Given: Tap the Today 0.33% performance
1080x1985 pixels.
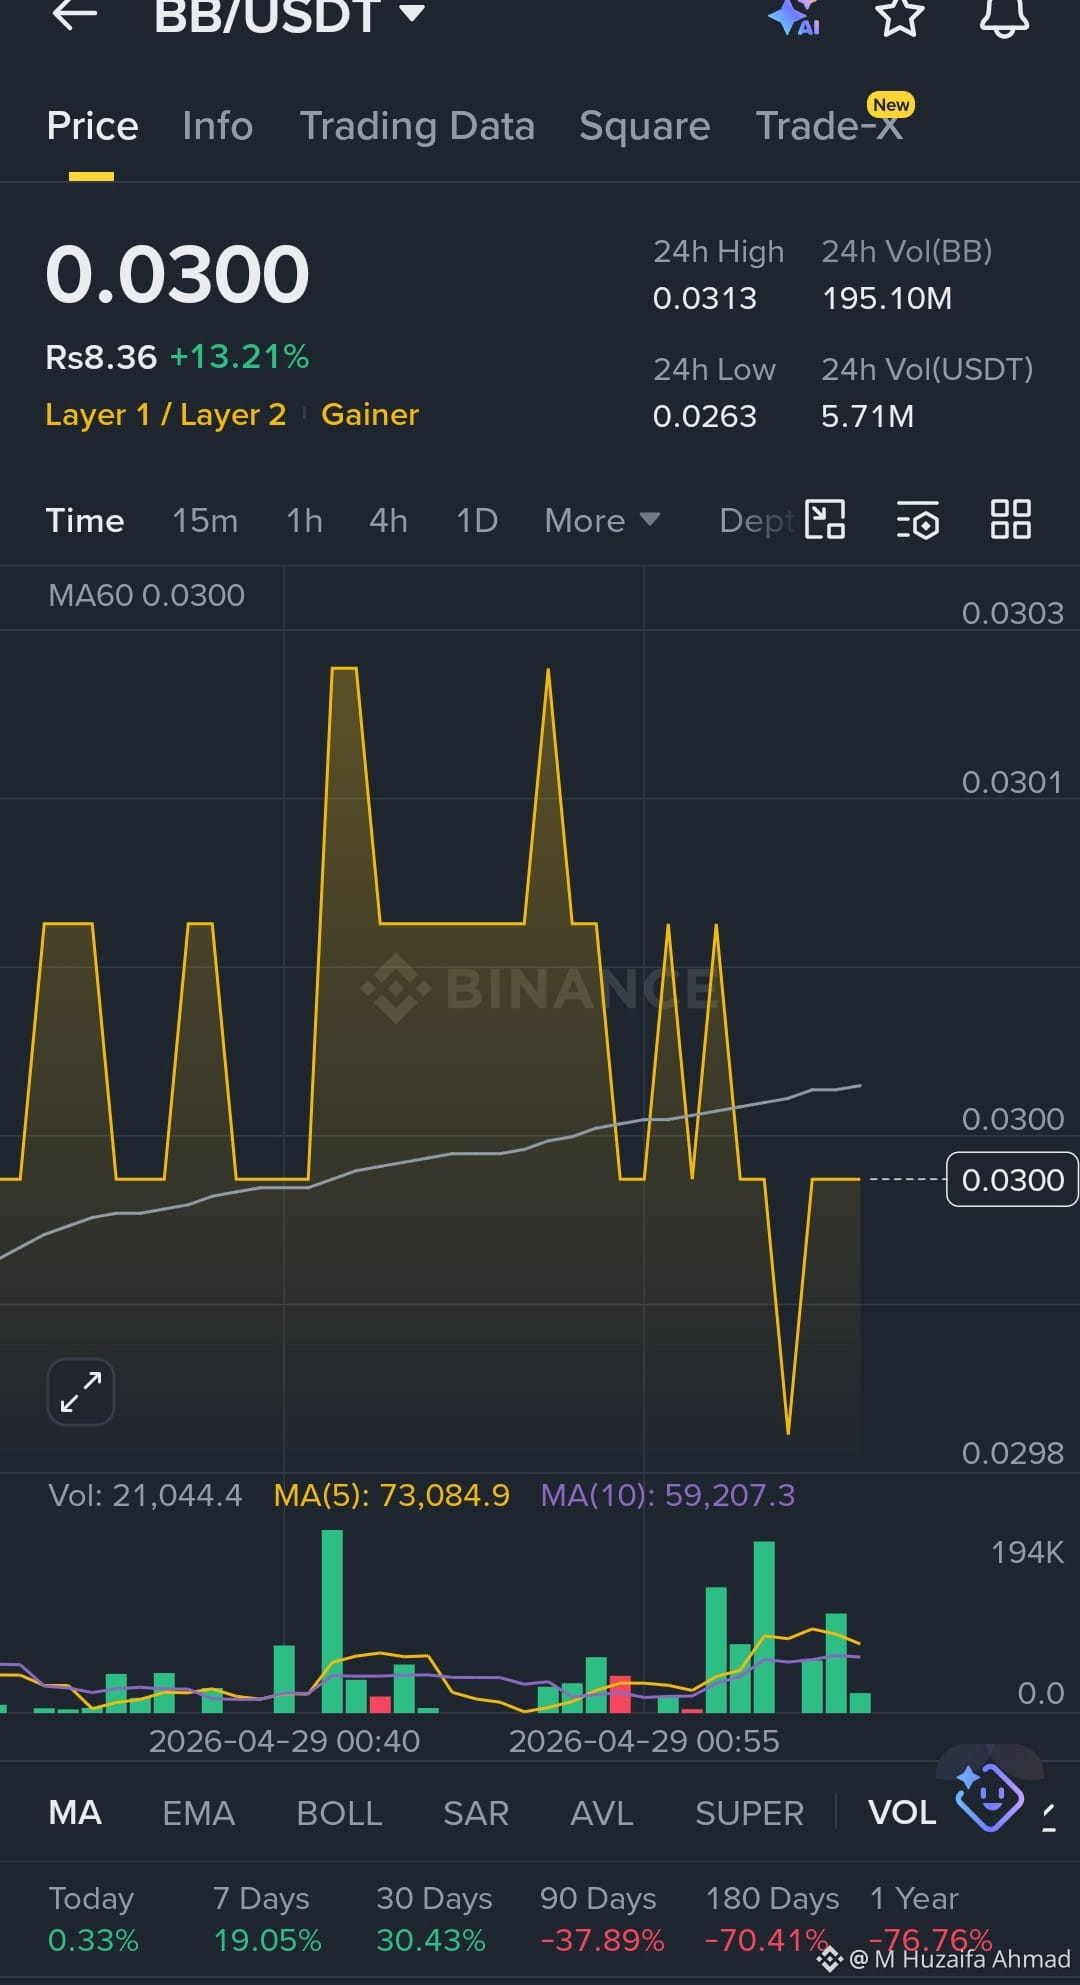Looking at the screenshot, I should 93,1919.
